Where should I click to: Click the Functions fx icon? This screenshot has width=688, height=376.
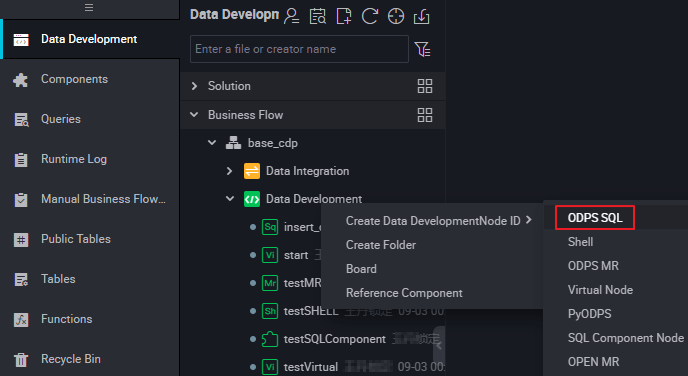(21, 319)
